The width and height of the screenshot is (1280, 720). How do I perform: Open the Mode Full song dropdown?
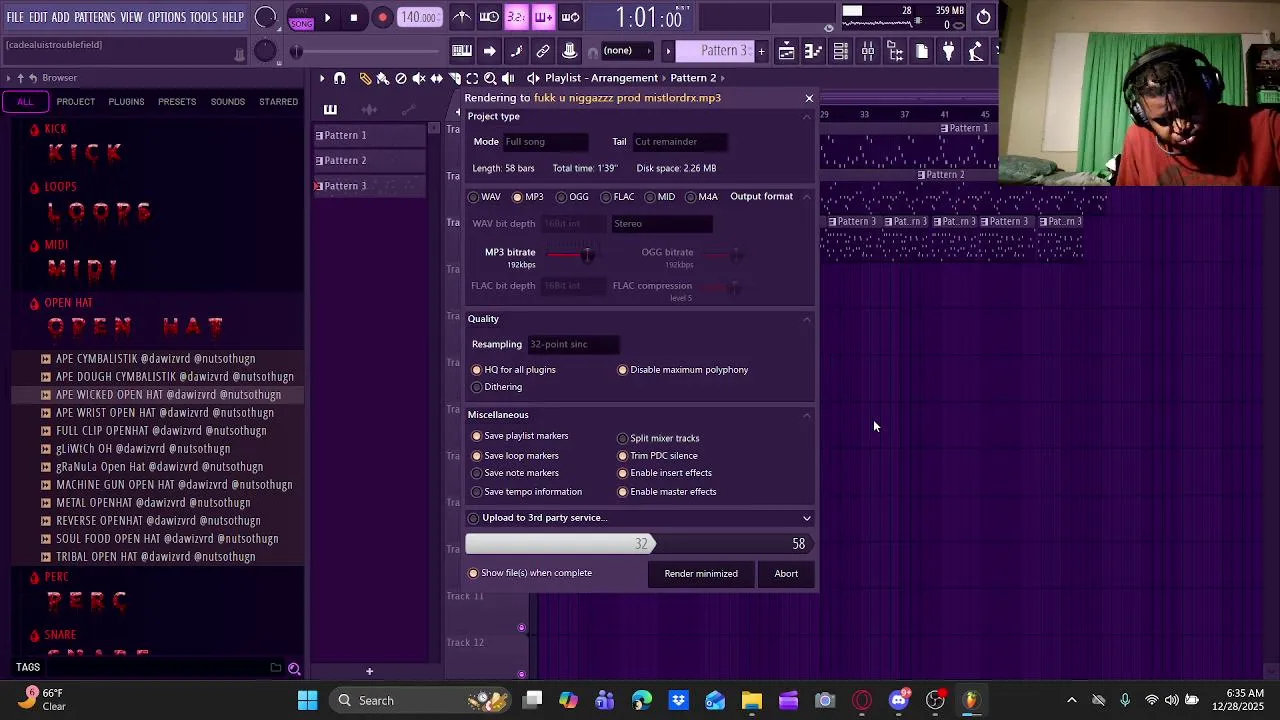tap(545, 142)
